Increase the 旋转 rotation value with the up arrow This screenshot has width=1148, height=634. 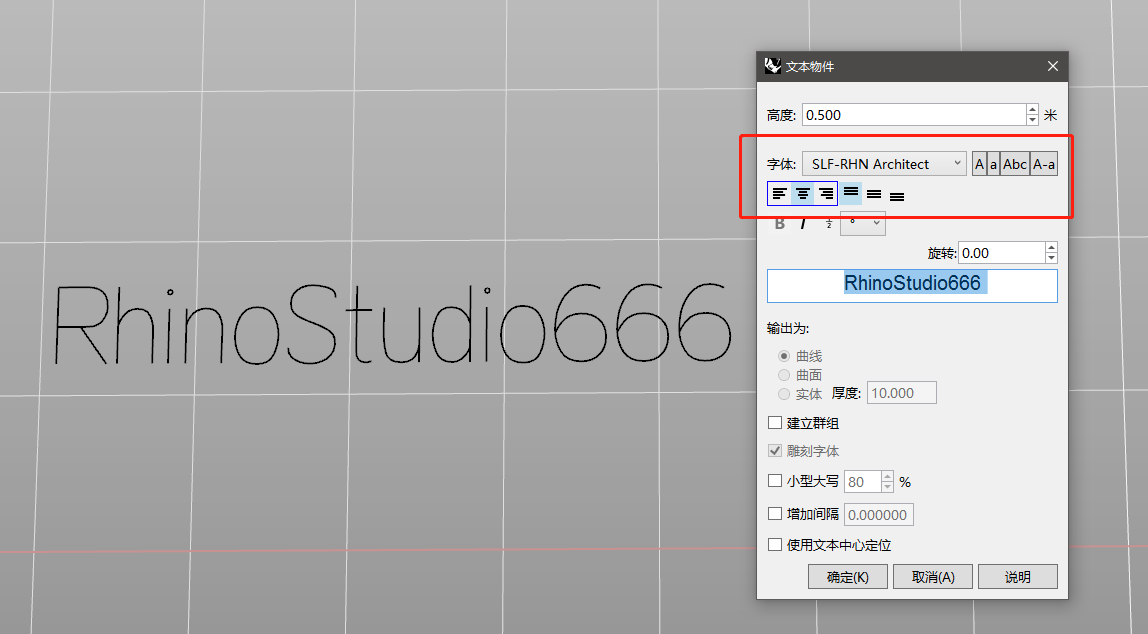[x=1051, y=247]
